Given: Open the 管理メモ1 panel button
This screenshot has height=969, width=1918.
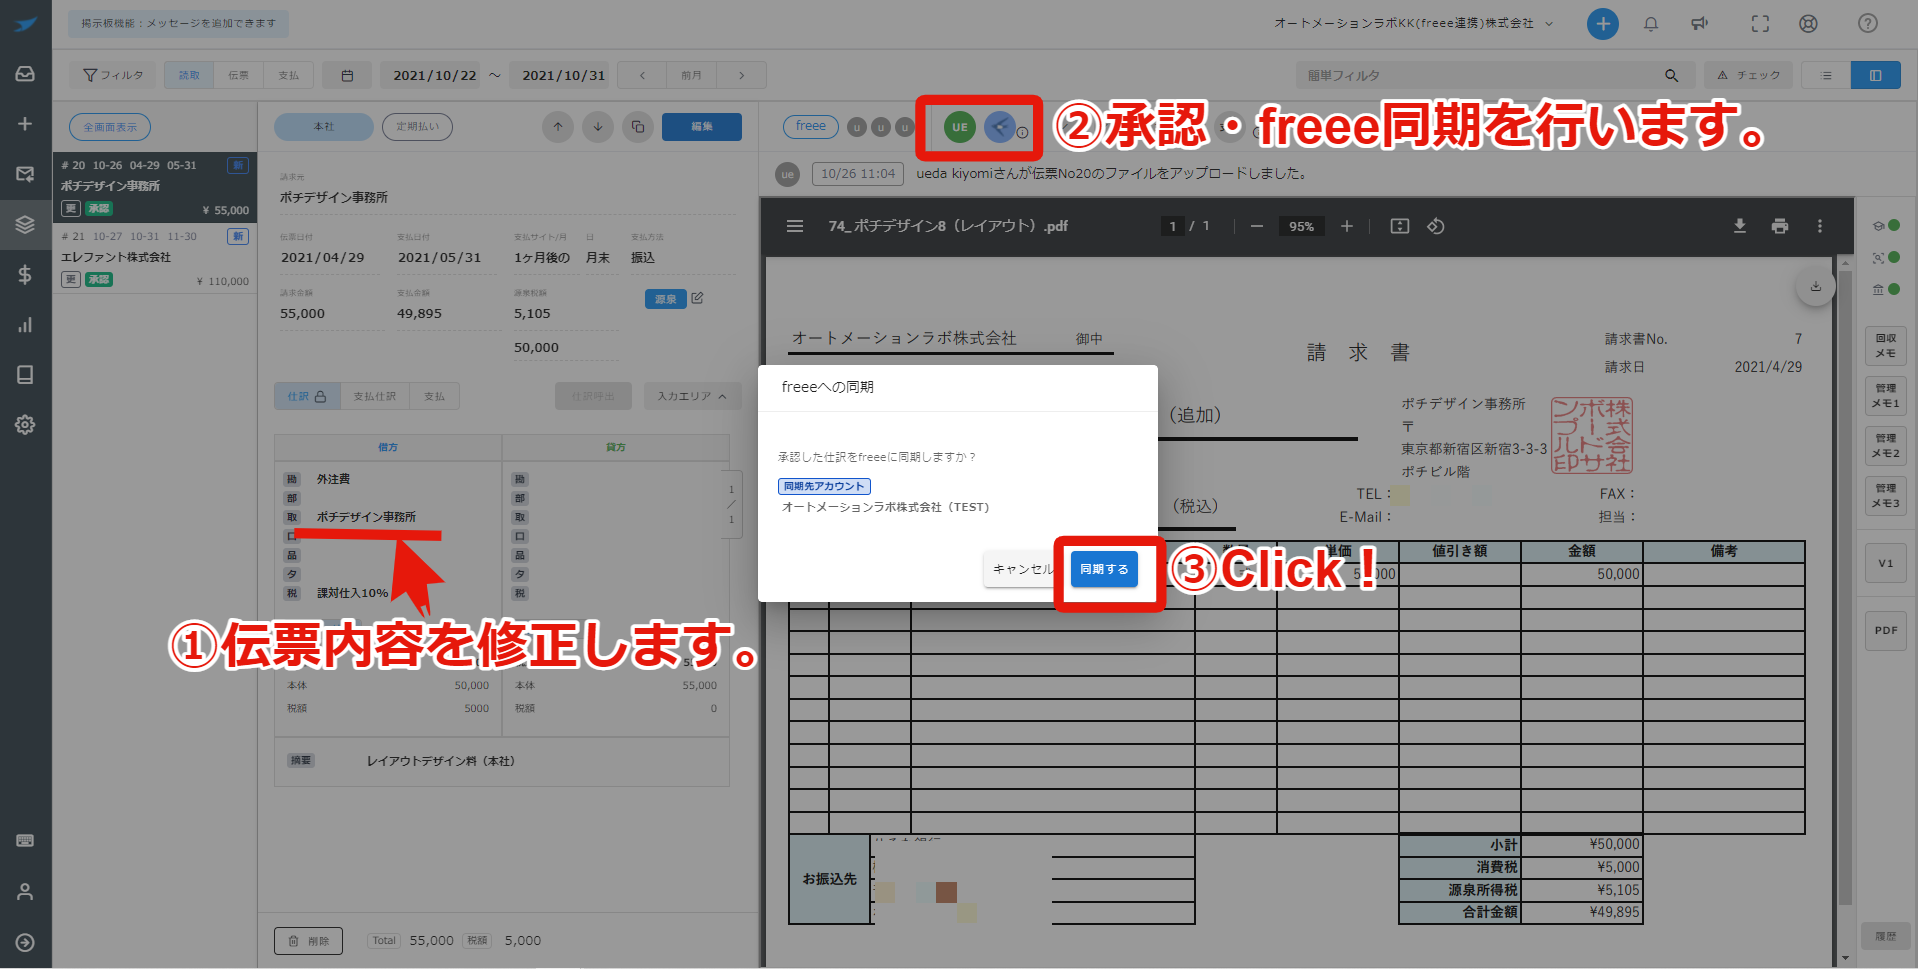Looking at the screenshot, I should 1886,396.
